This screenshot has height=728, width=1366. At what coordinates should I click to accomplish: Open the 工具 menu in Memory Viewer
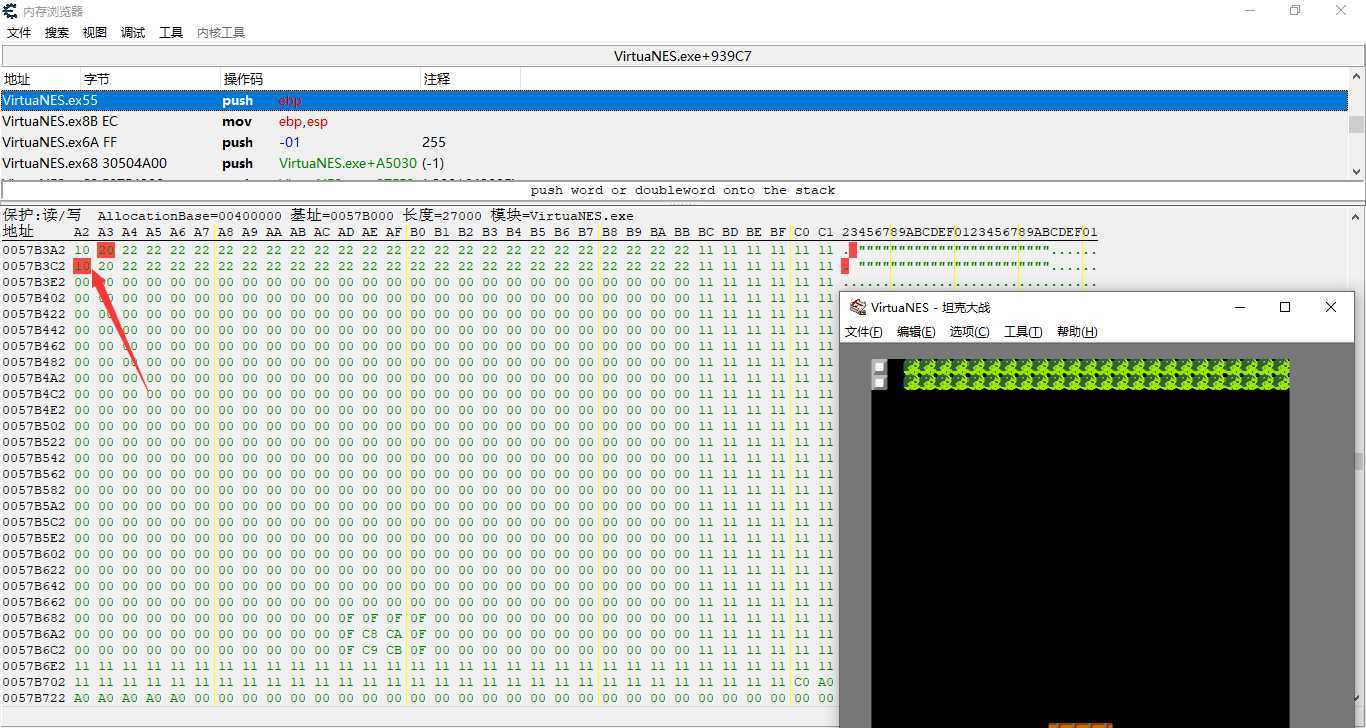[171, 33]
